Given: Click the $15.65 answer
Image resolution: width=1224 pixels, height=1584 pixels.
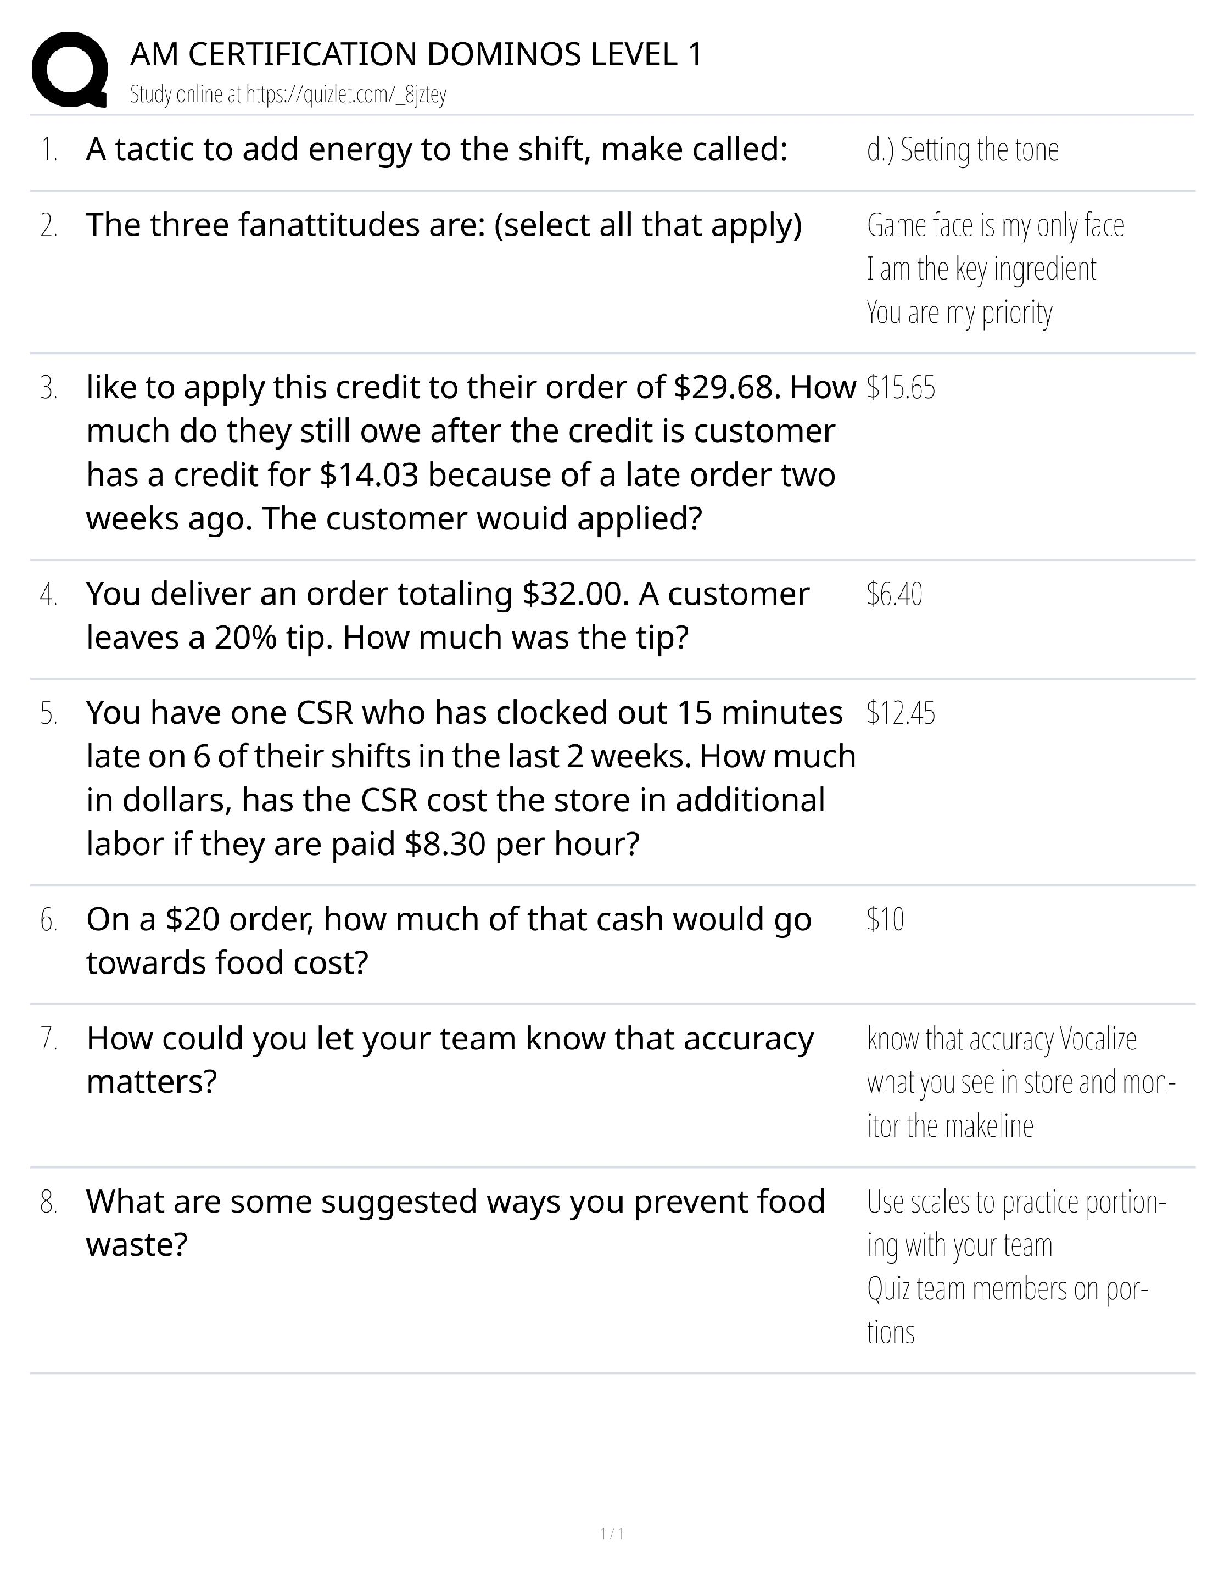Looking at the screenshot, I should pyautogui.click(x=901, y=388).
